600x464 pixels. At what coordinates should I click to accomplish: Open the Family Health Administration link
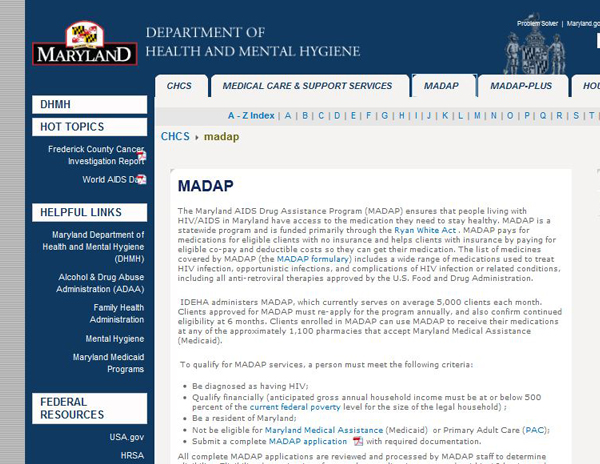[117, 313]
